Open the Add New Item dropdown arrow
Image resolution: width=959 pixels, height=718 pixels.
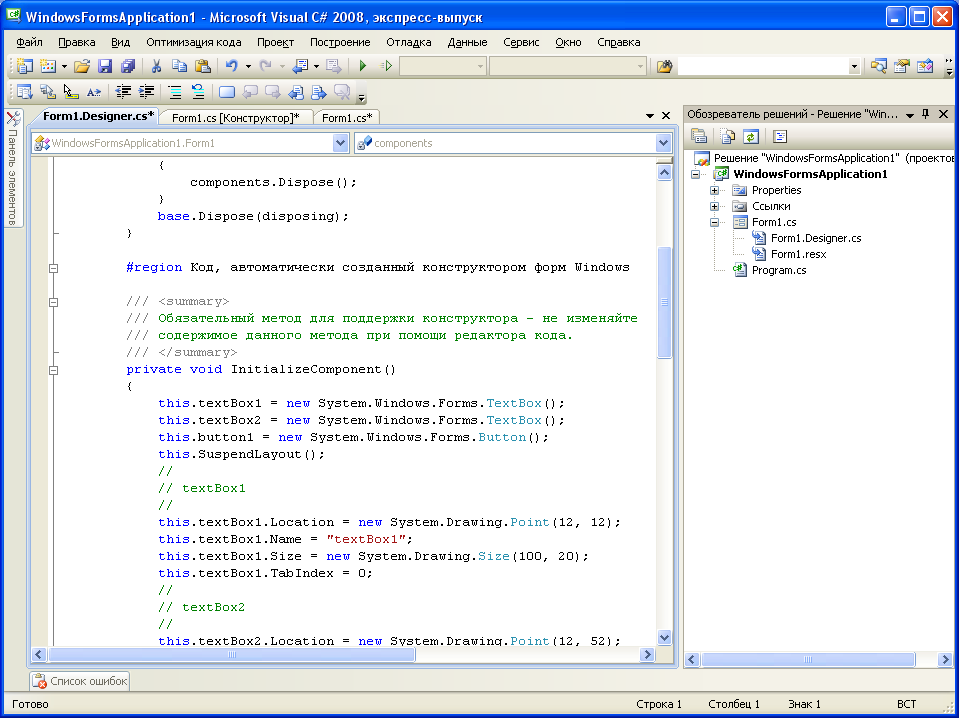coord(64,66)
